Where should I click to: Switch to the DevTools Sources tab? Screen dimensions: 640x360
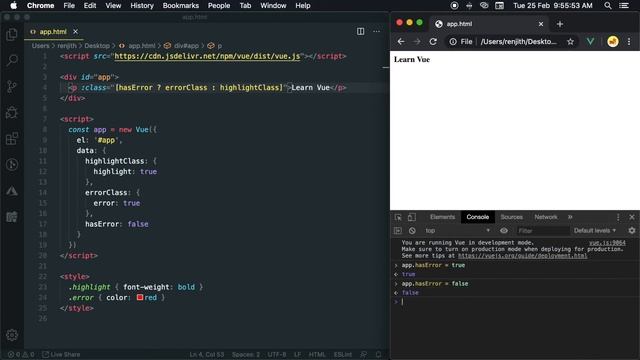[511, 217]
